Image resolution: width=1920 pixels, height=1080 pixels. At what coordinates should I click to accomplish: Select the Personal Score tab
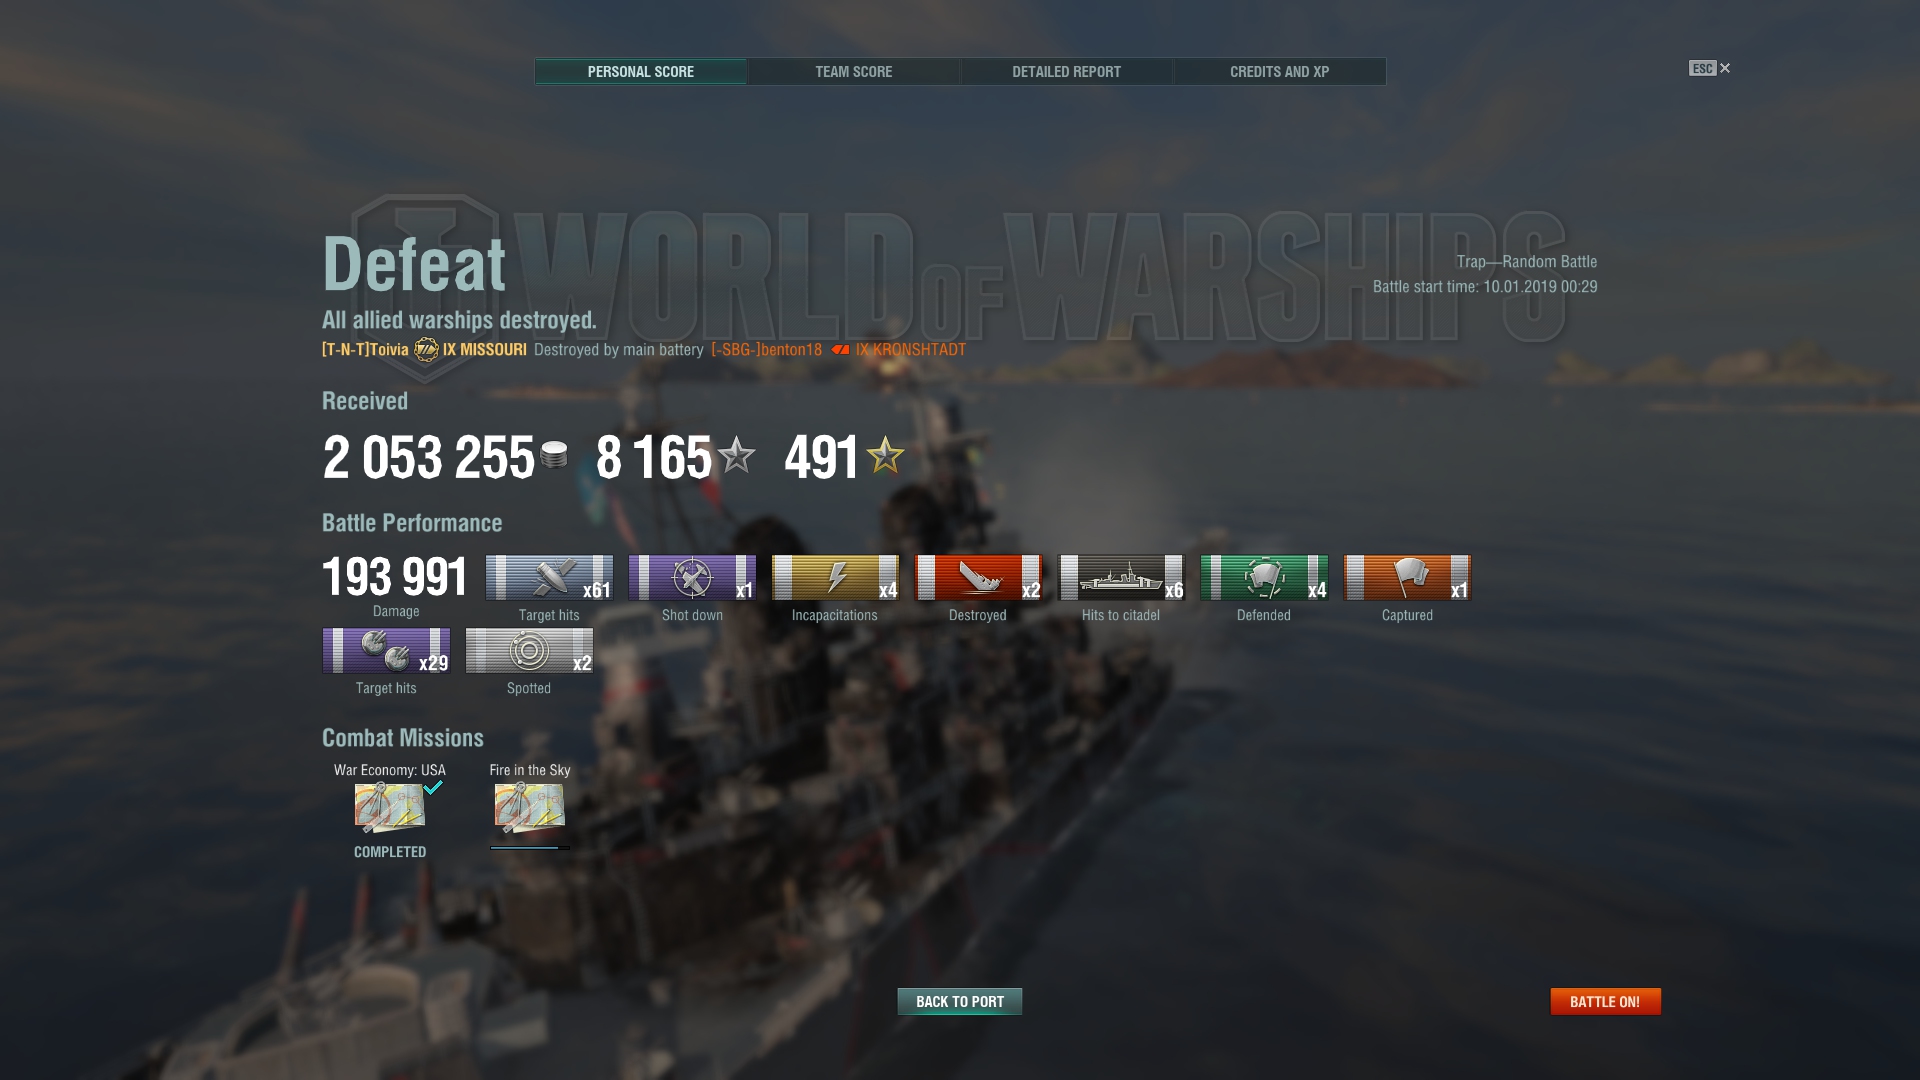[640, 72]
